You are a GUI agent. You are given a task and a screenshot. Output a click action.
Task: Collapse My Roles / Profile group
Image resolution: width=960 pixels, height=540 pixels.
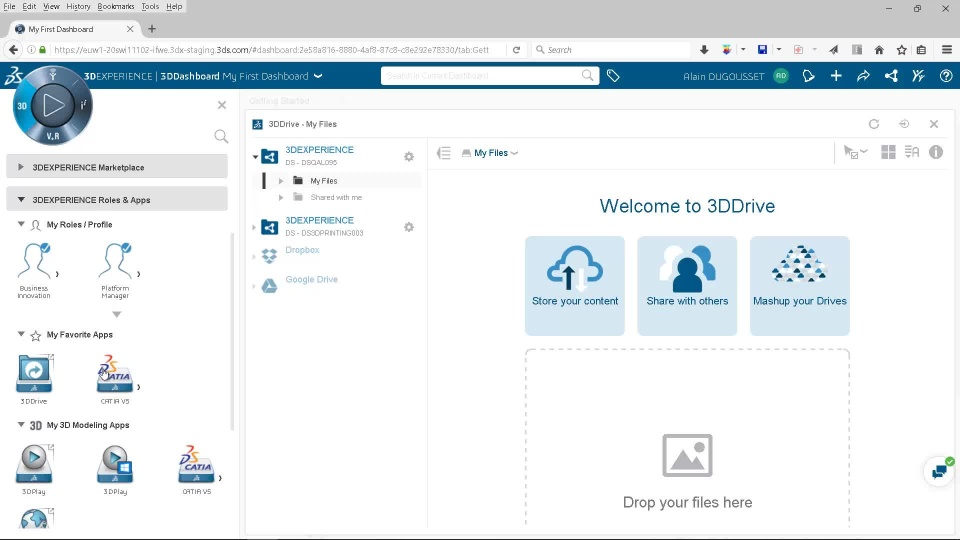click(21, 224)
